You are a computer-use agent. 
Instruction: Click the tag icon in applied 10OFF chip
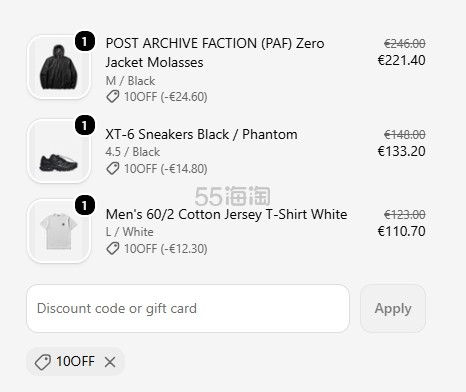pyautogui.click(x=43, y=362)
